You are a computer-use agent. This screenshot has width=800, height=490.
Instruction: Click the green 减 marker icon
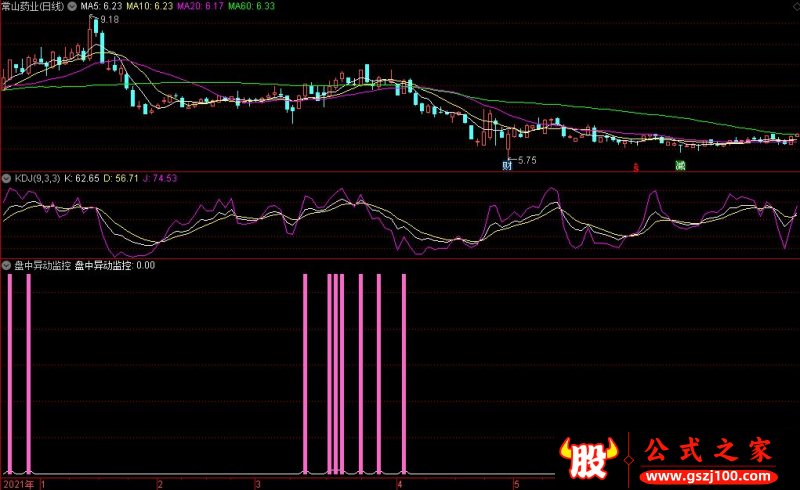coord(680,166)
